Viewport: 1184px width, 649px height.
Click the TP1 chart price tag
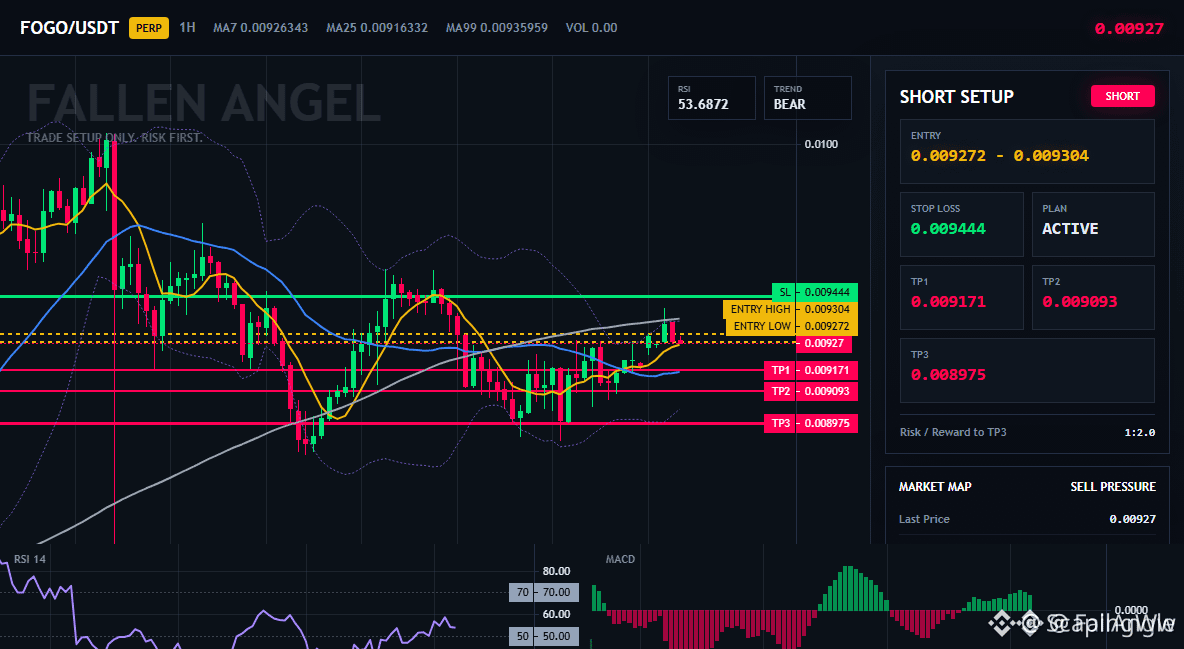tap(811, 370)
